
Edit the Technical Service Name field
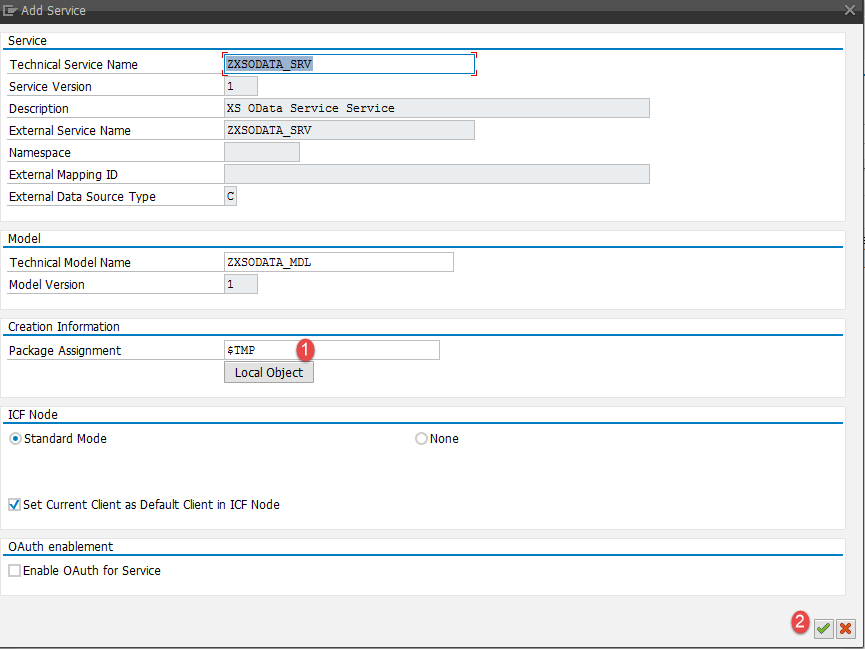pos(349,64)
